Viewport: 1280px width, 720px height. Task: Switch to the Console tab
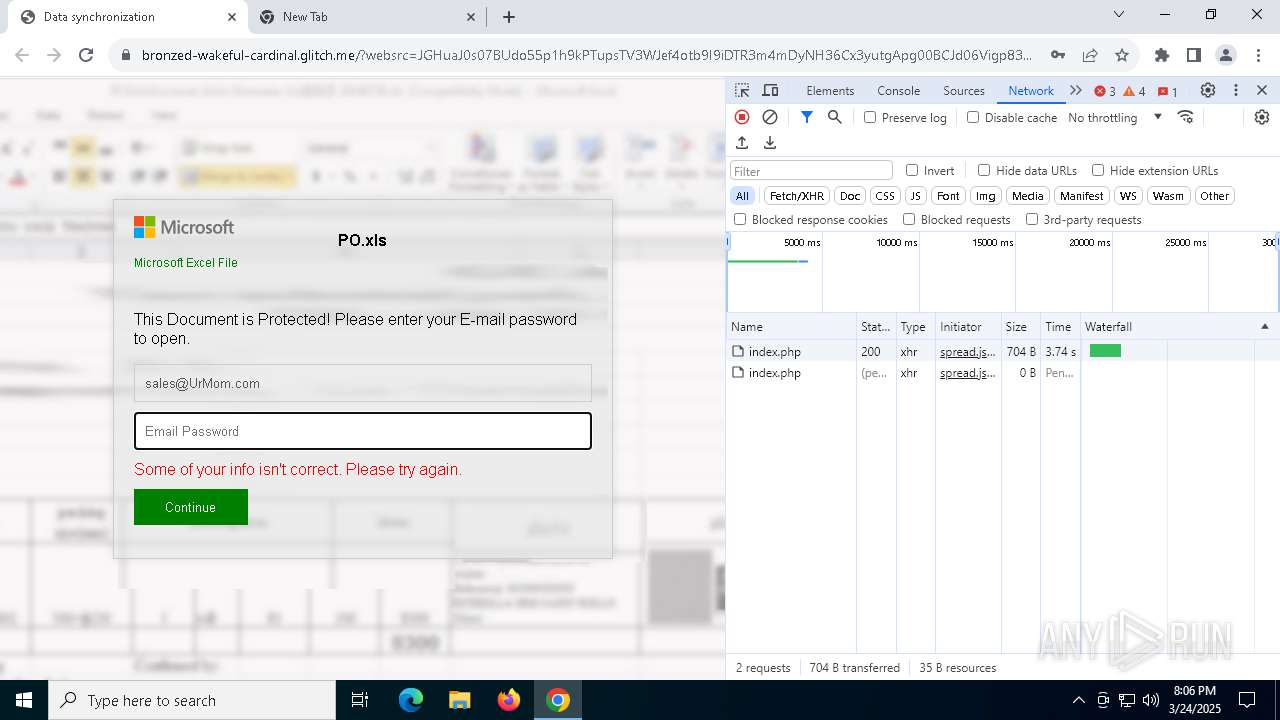tap(898, 90)
